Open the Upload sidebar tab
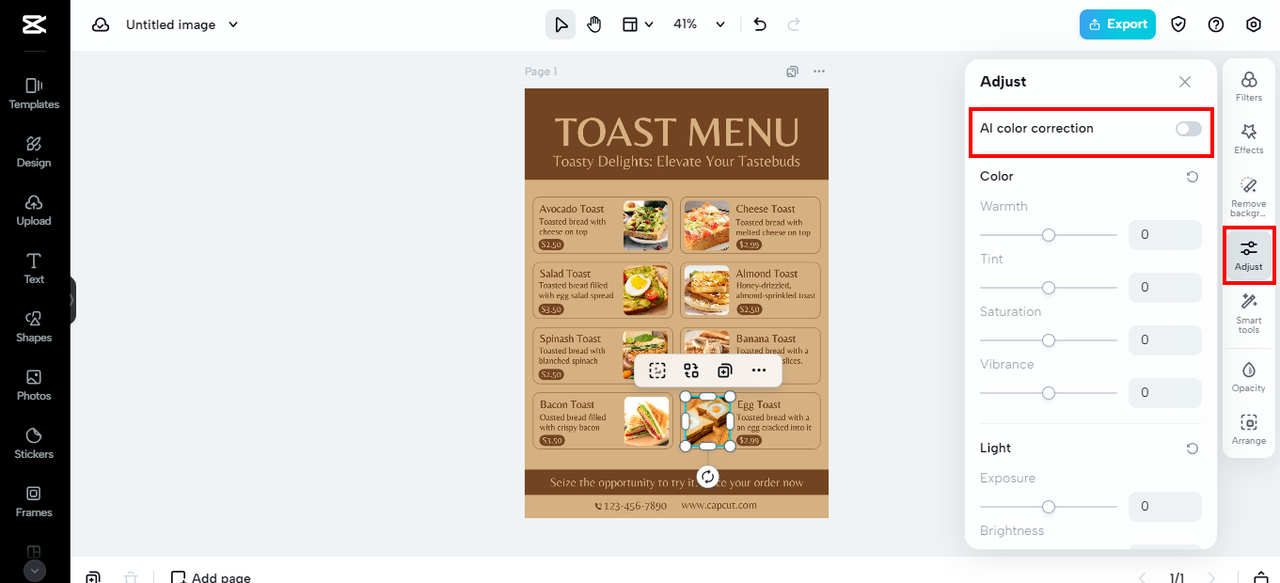1280x583 pixels. tap(34, 210)
